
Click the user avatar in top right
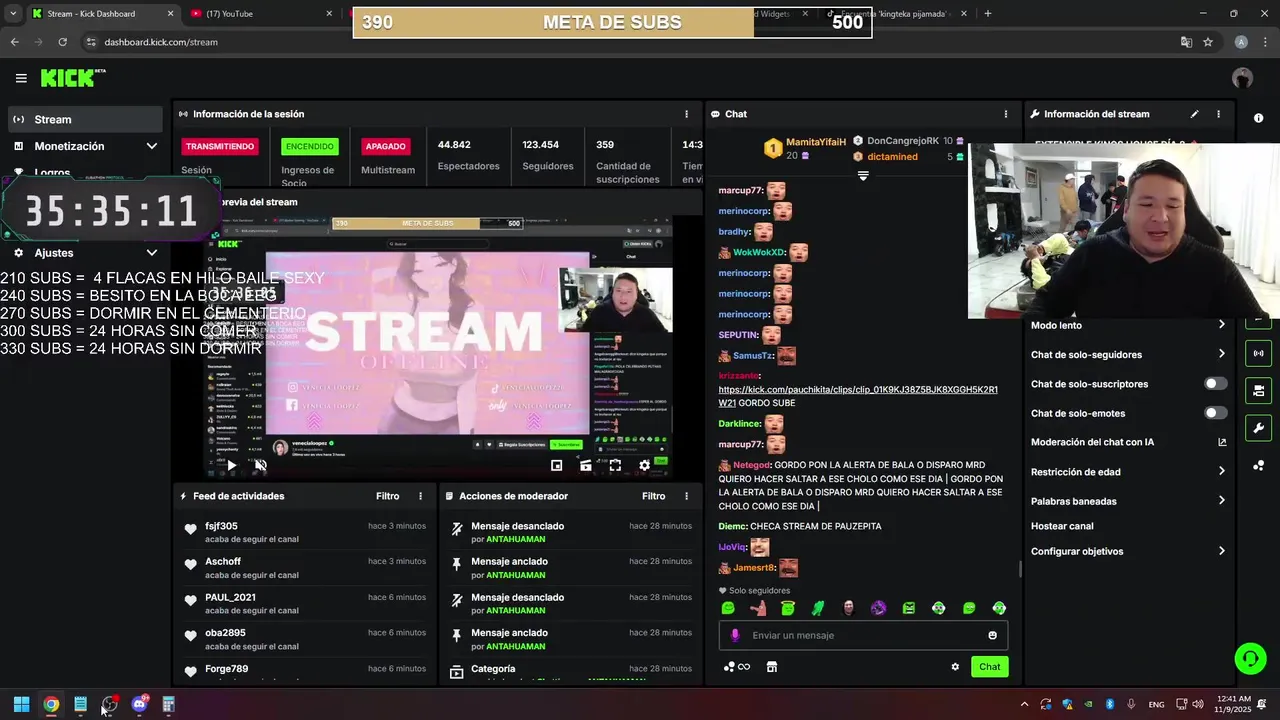click(1242, 78)
